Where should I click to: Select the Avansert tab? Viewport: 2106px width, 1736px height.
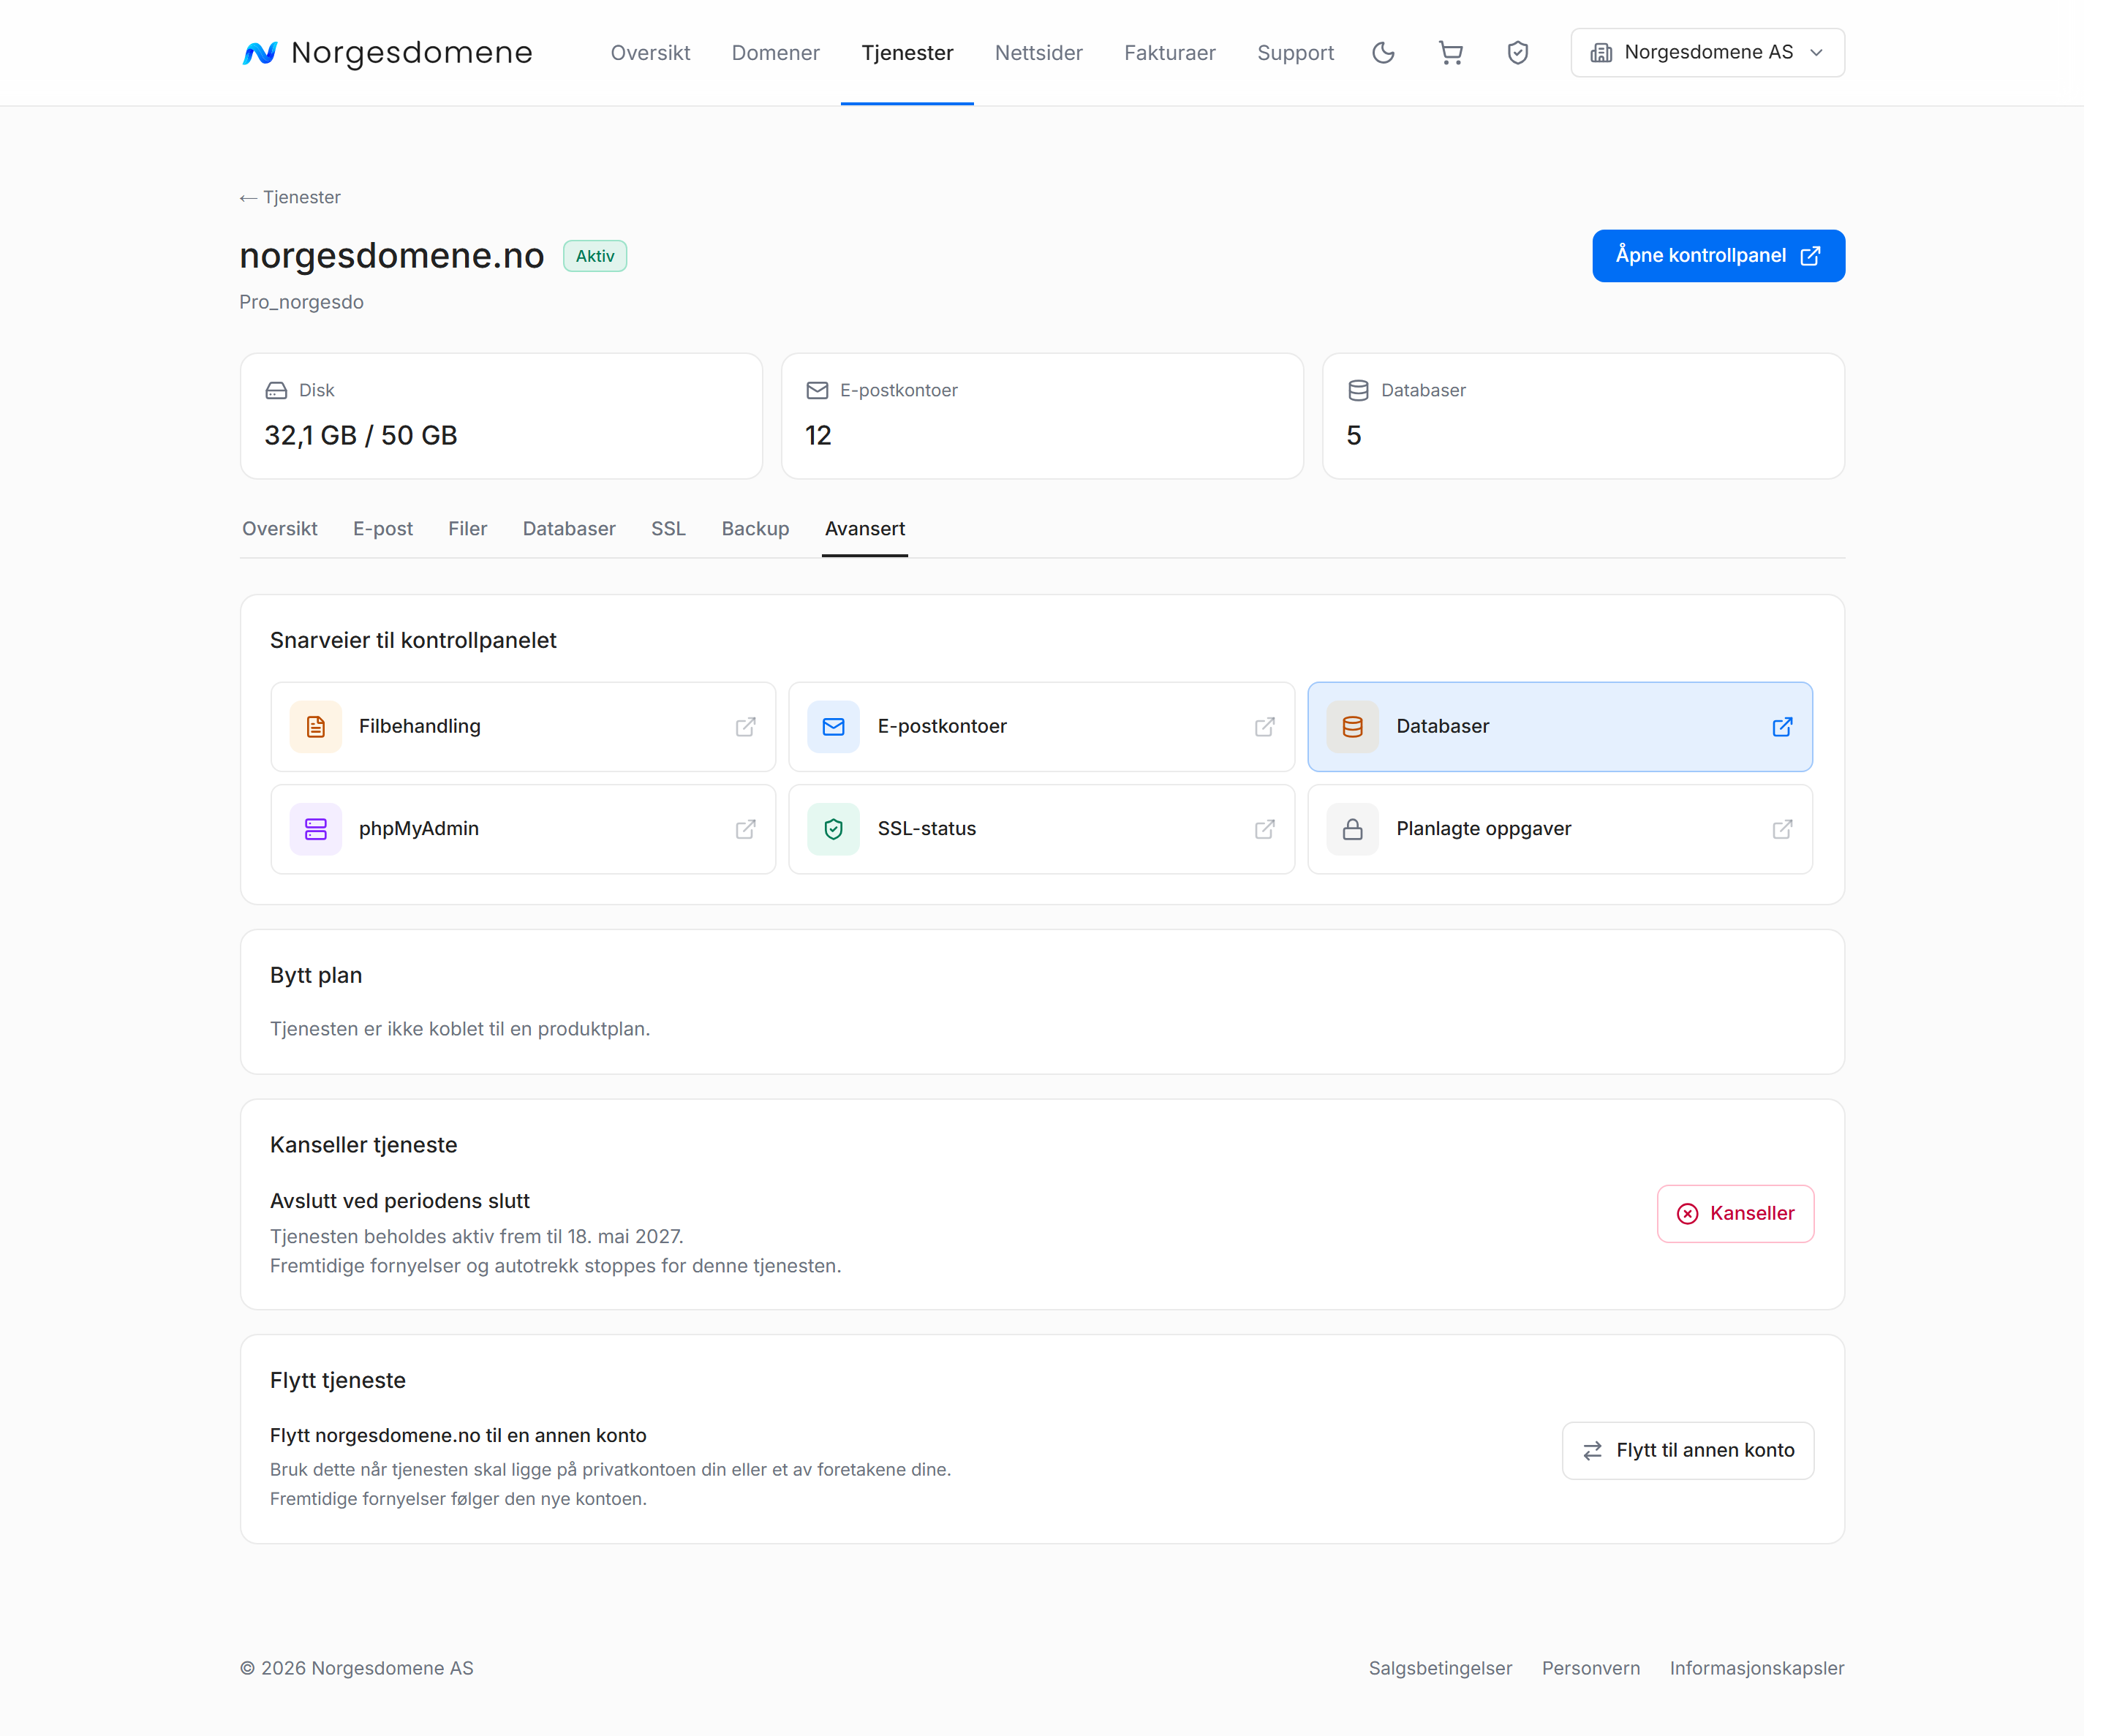click(x=864, y=529)
